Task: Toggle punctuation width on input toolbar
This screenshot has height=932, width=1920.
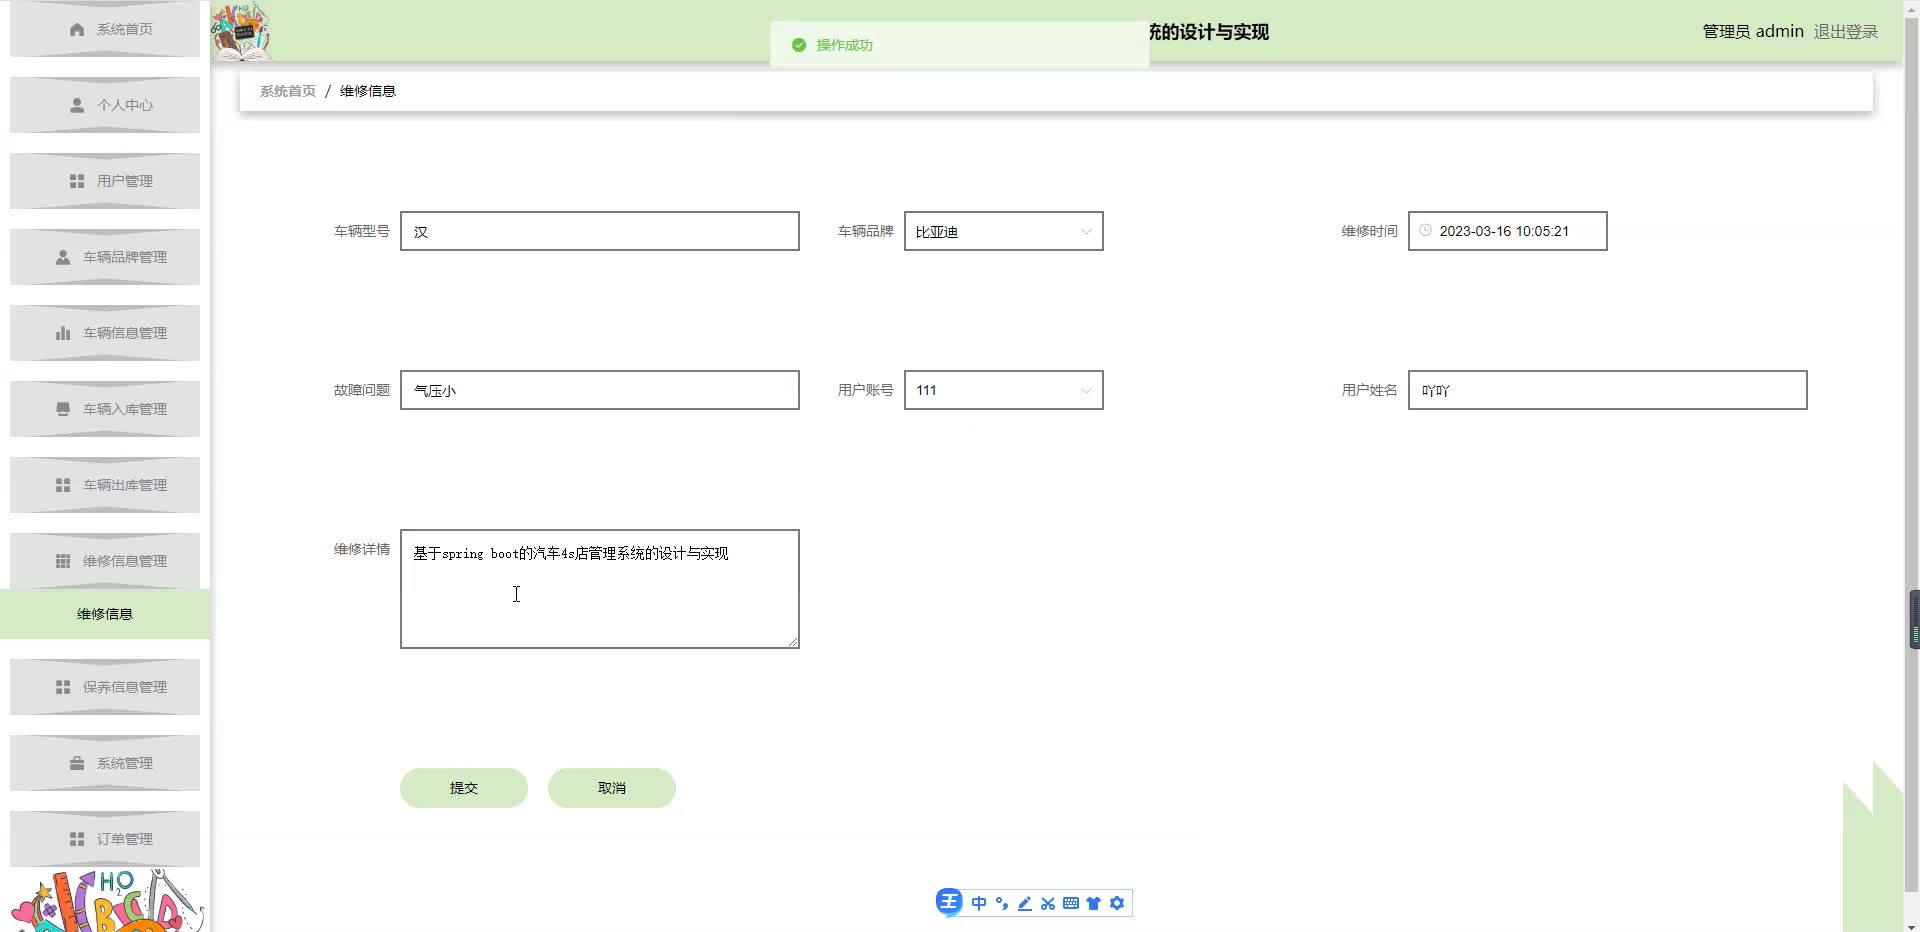Action: click(x=1001, y=903)
